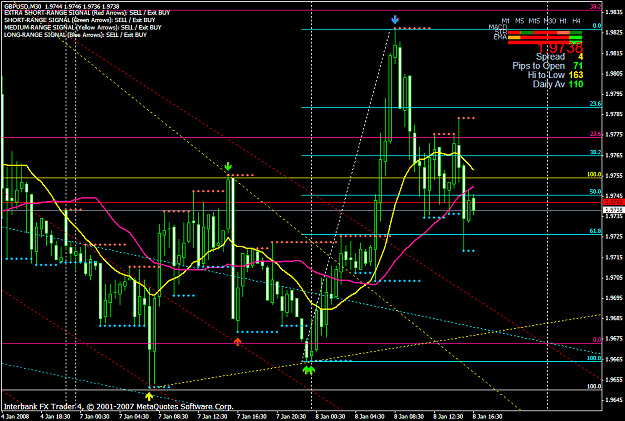Click the blue down arrow long-range sell signal
The image size is (625, 421).
395,20
